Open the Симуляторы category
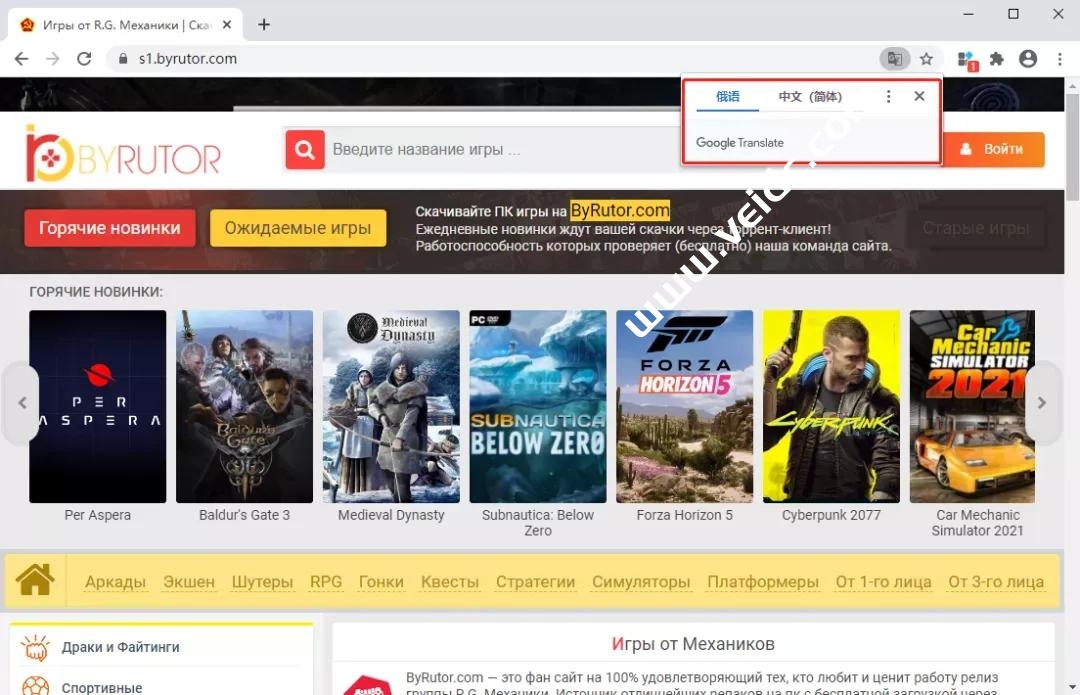The image size is (1080, 695). point(641,582)
